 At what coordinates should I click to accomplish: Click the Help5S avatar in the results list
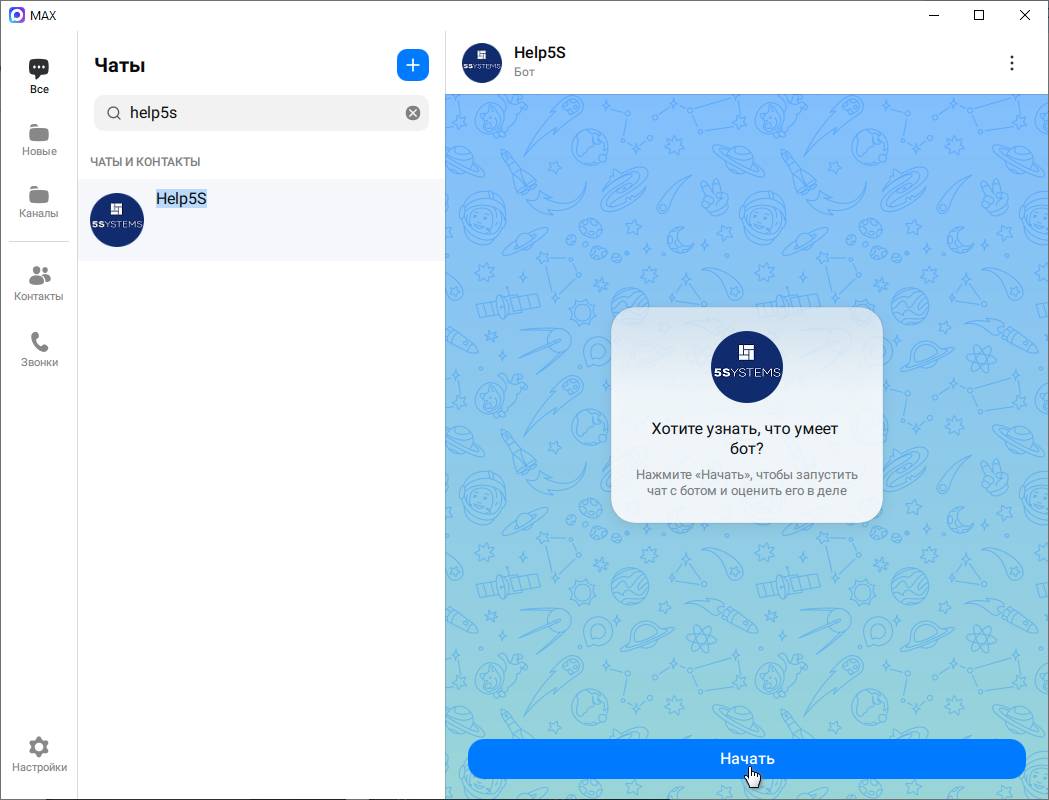117,220
